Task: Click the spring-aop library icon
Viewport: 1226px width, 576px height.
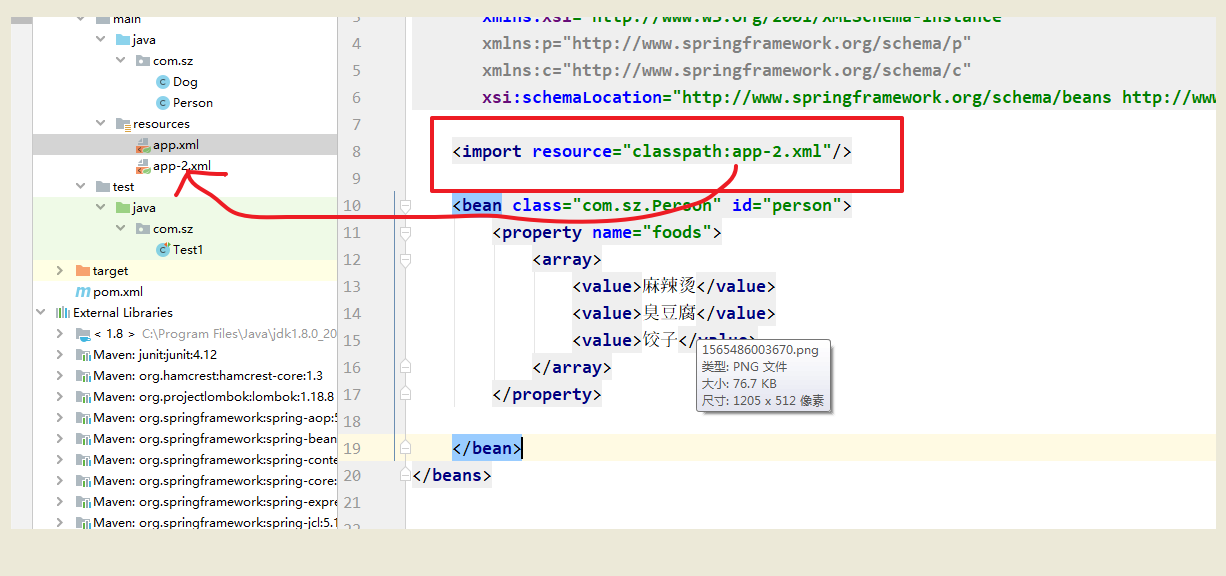Action: tap(83, 418)
